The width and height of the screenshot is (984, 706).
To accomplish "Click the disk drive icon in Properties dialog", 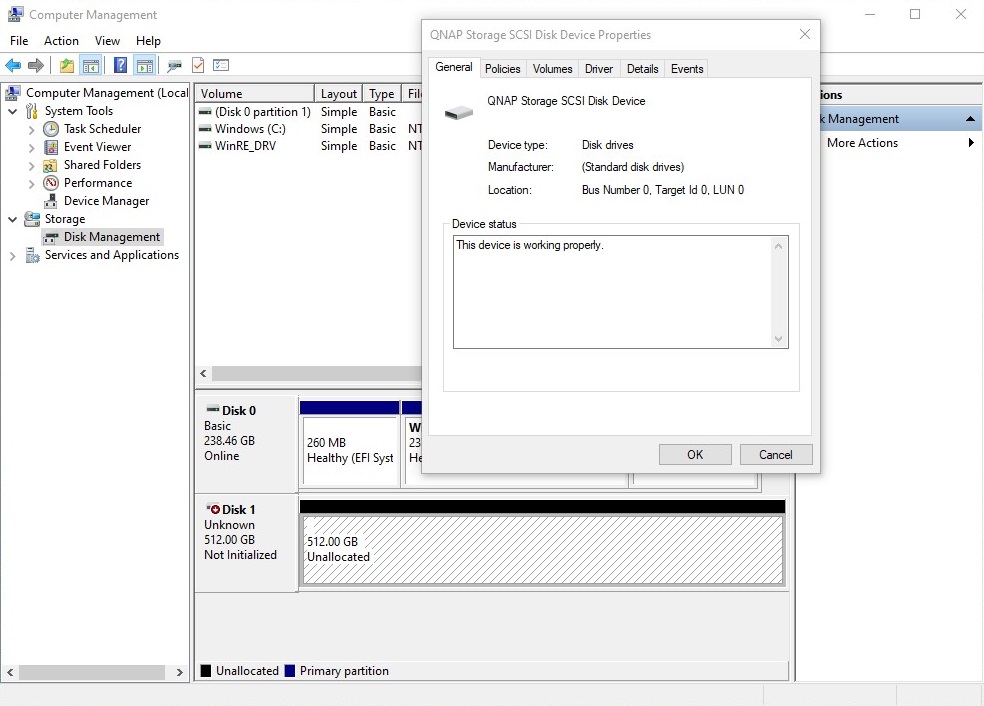I will click(x=459, y=112).
